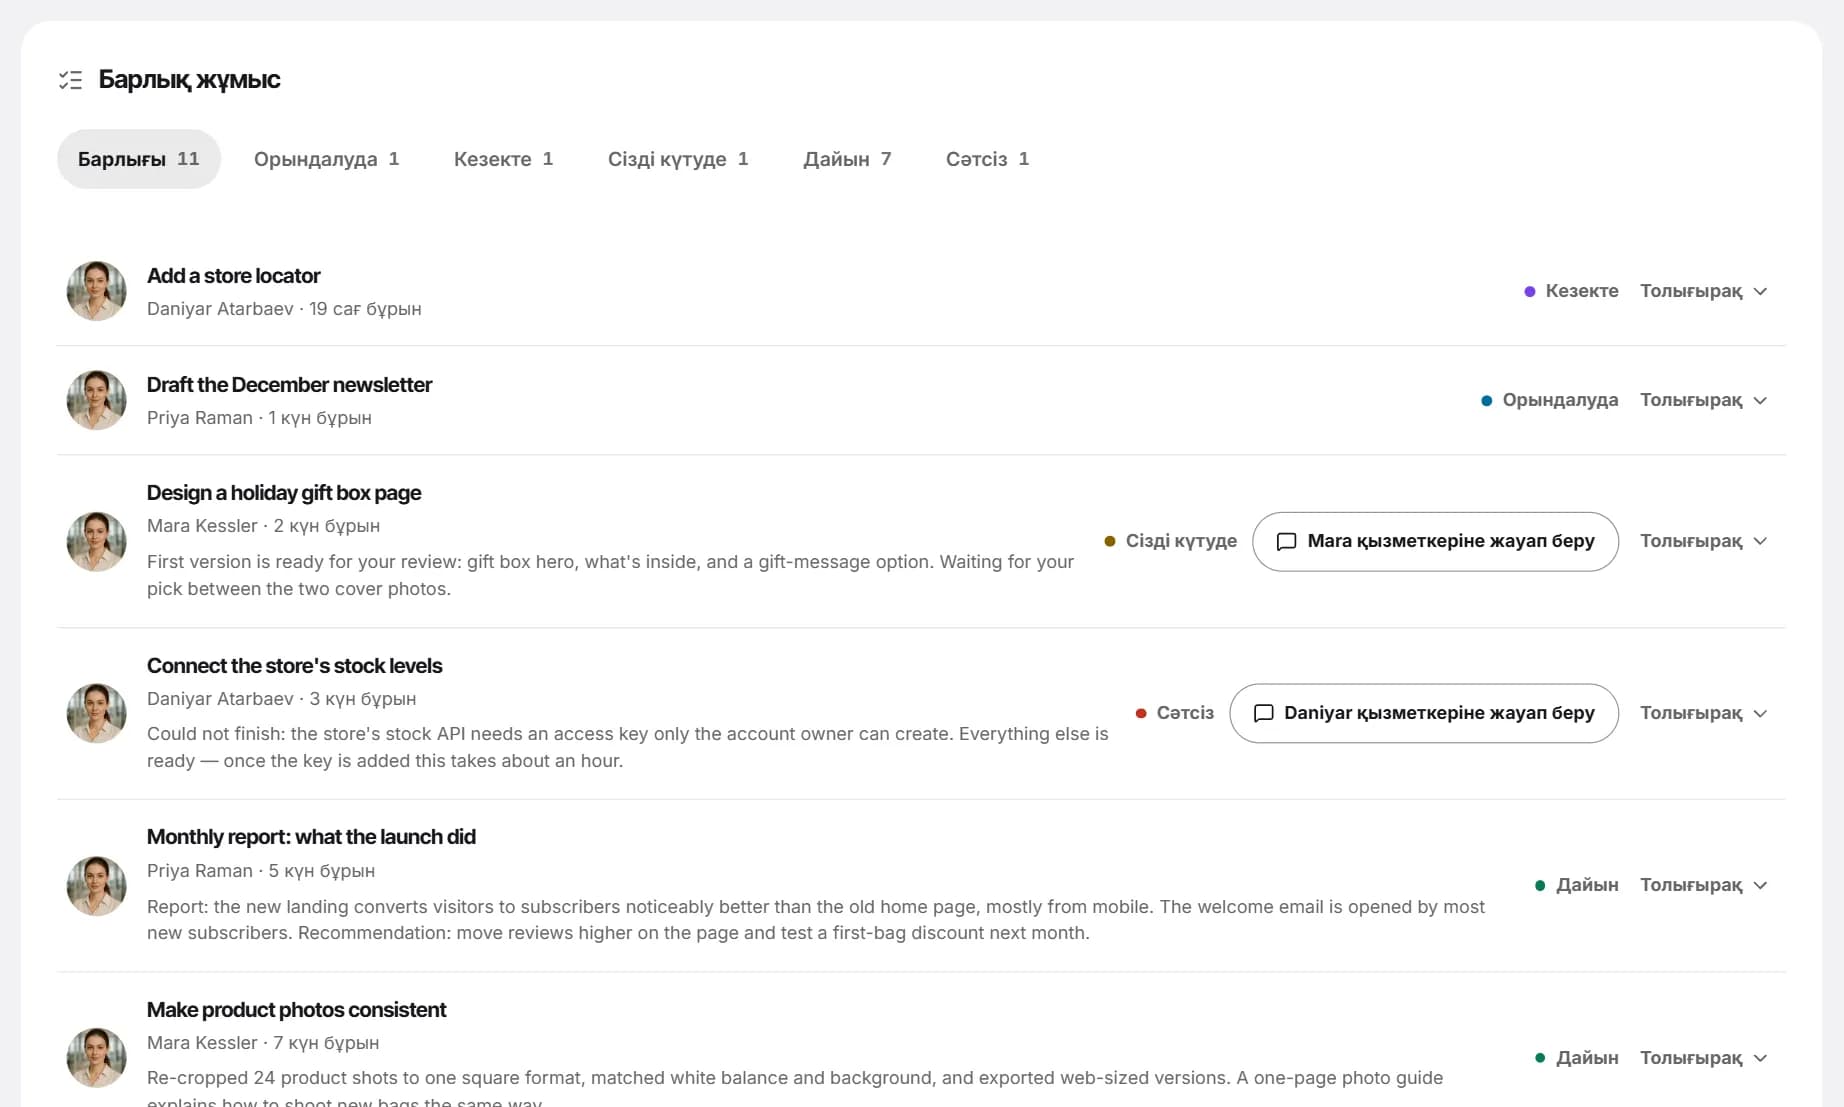Click the Сәтсіз status on stock levels row

click(x=1175, y=713)
